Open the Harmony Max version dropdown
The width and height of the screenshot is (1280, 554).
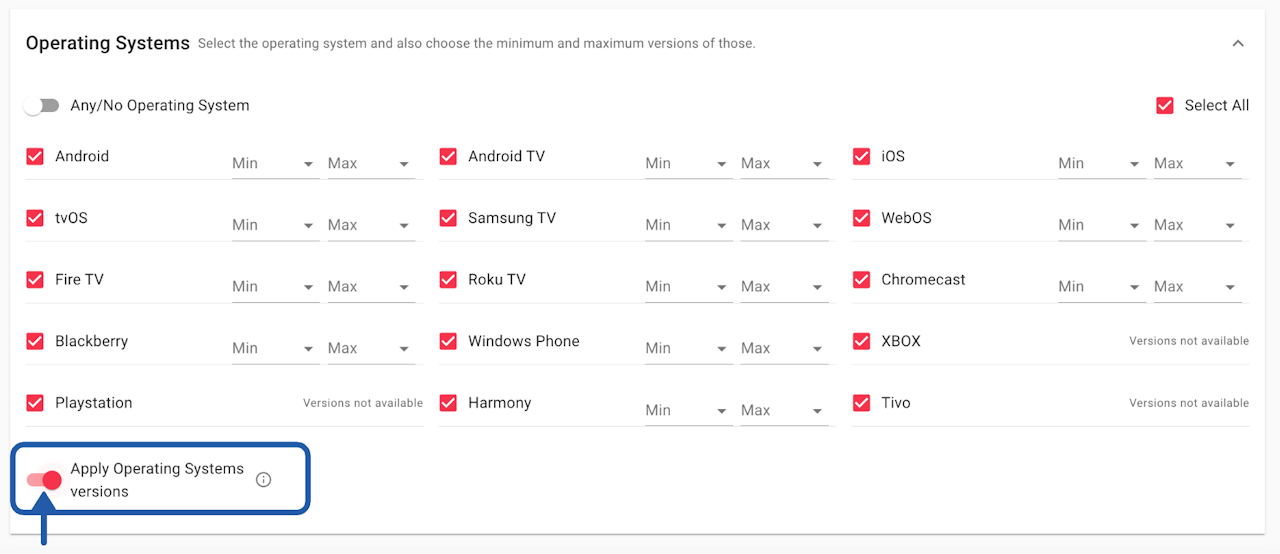(x=783, y=411)
